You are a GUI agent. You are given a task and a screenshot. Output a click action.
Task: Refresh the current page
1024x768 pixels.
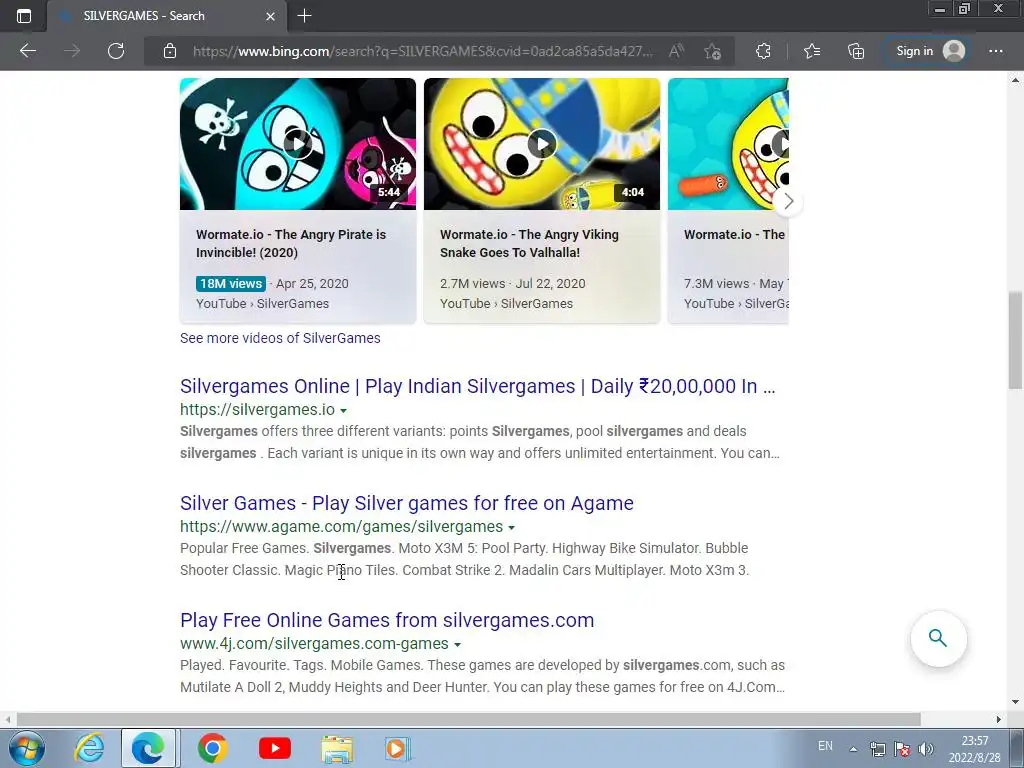click(116, 51)
